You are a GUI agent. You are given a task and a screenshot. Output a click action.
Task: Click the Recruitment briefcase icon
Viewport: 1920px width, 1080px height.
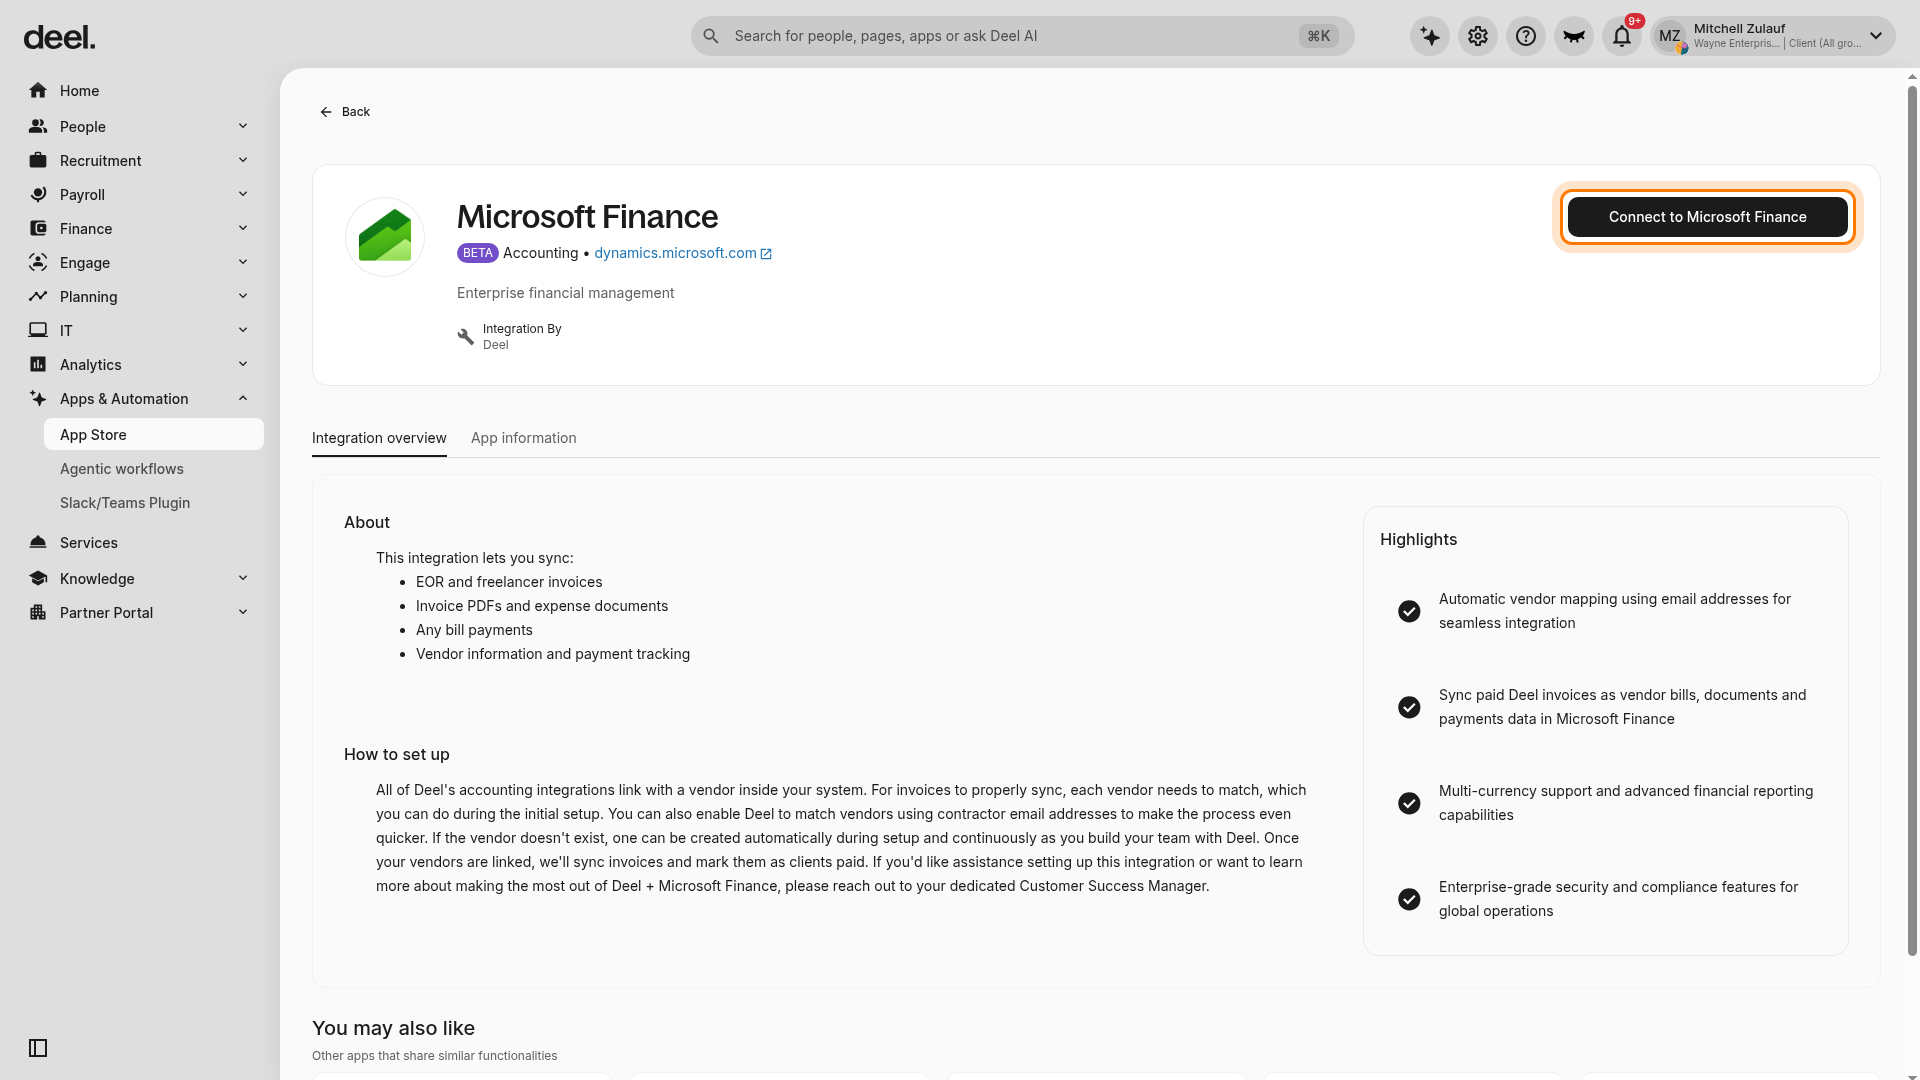point(38,161)
